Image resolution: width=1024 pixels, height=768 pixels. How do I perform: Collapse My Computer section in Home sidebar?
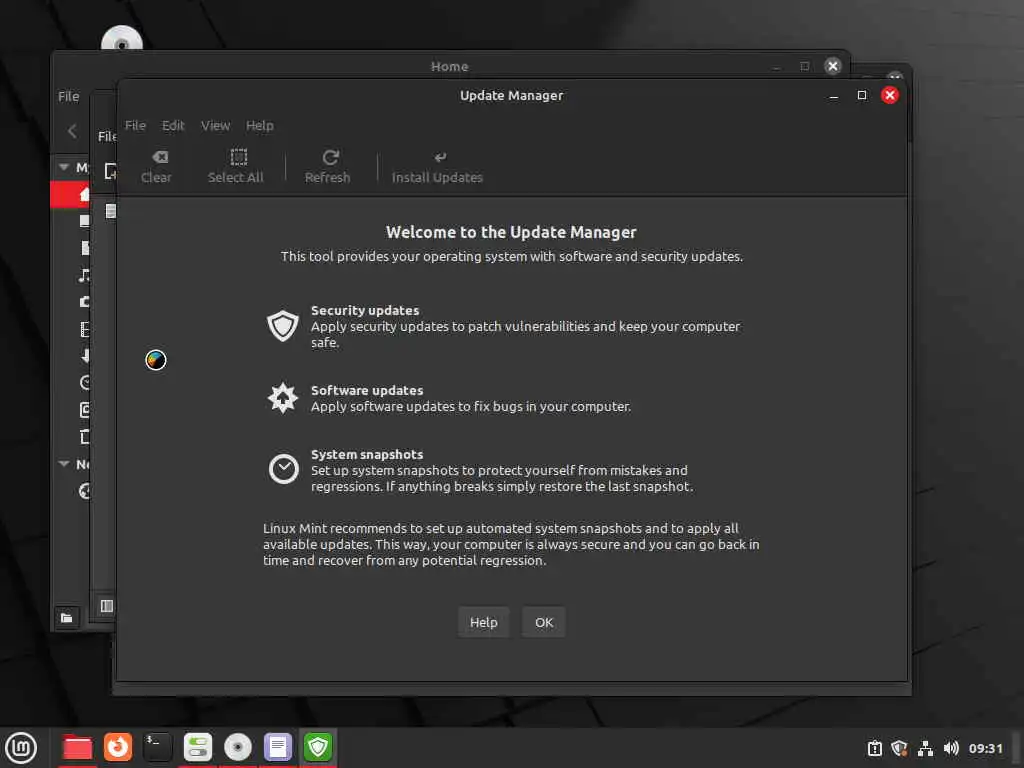pos(64,167)
